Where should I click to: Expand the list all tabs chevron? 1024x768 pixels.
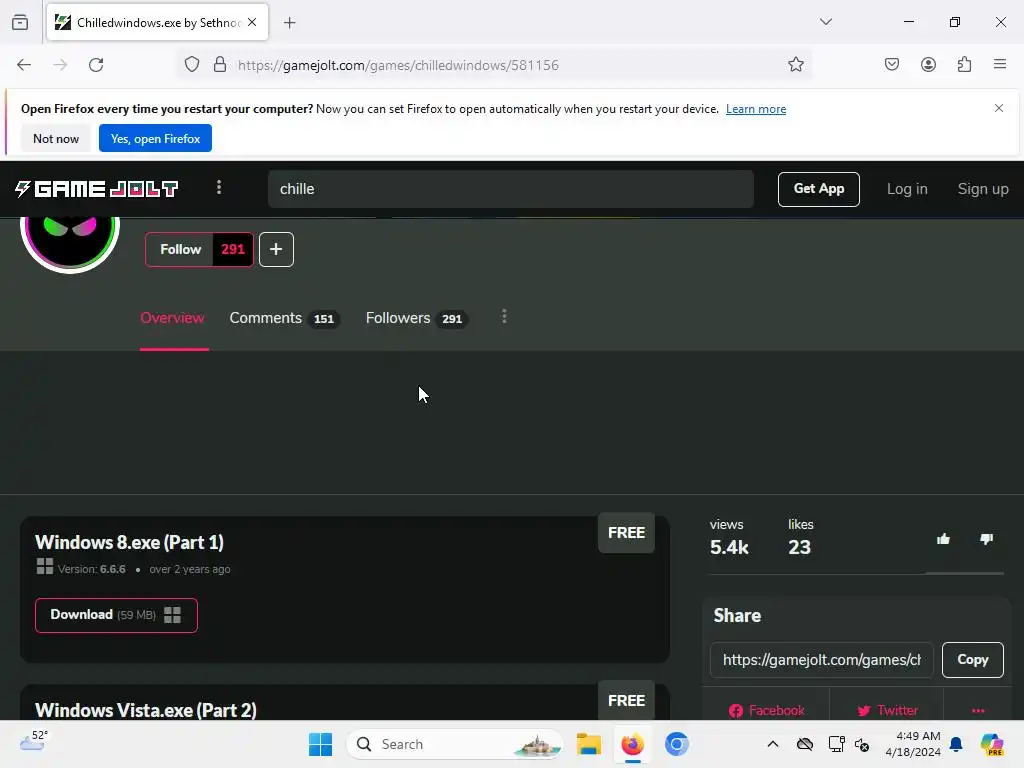[826, 22]
